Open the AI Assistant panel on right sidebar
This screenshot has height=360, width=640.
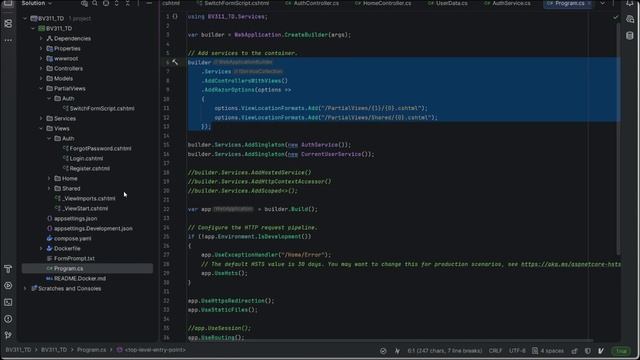coord(630,19)
